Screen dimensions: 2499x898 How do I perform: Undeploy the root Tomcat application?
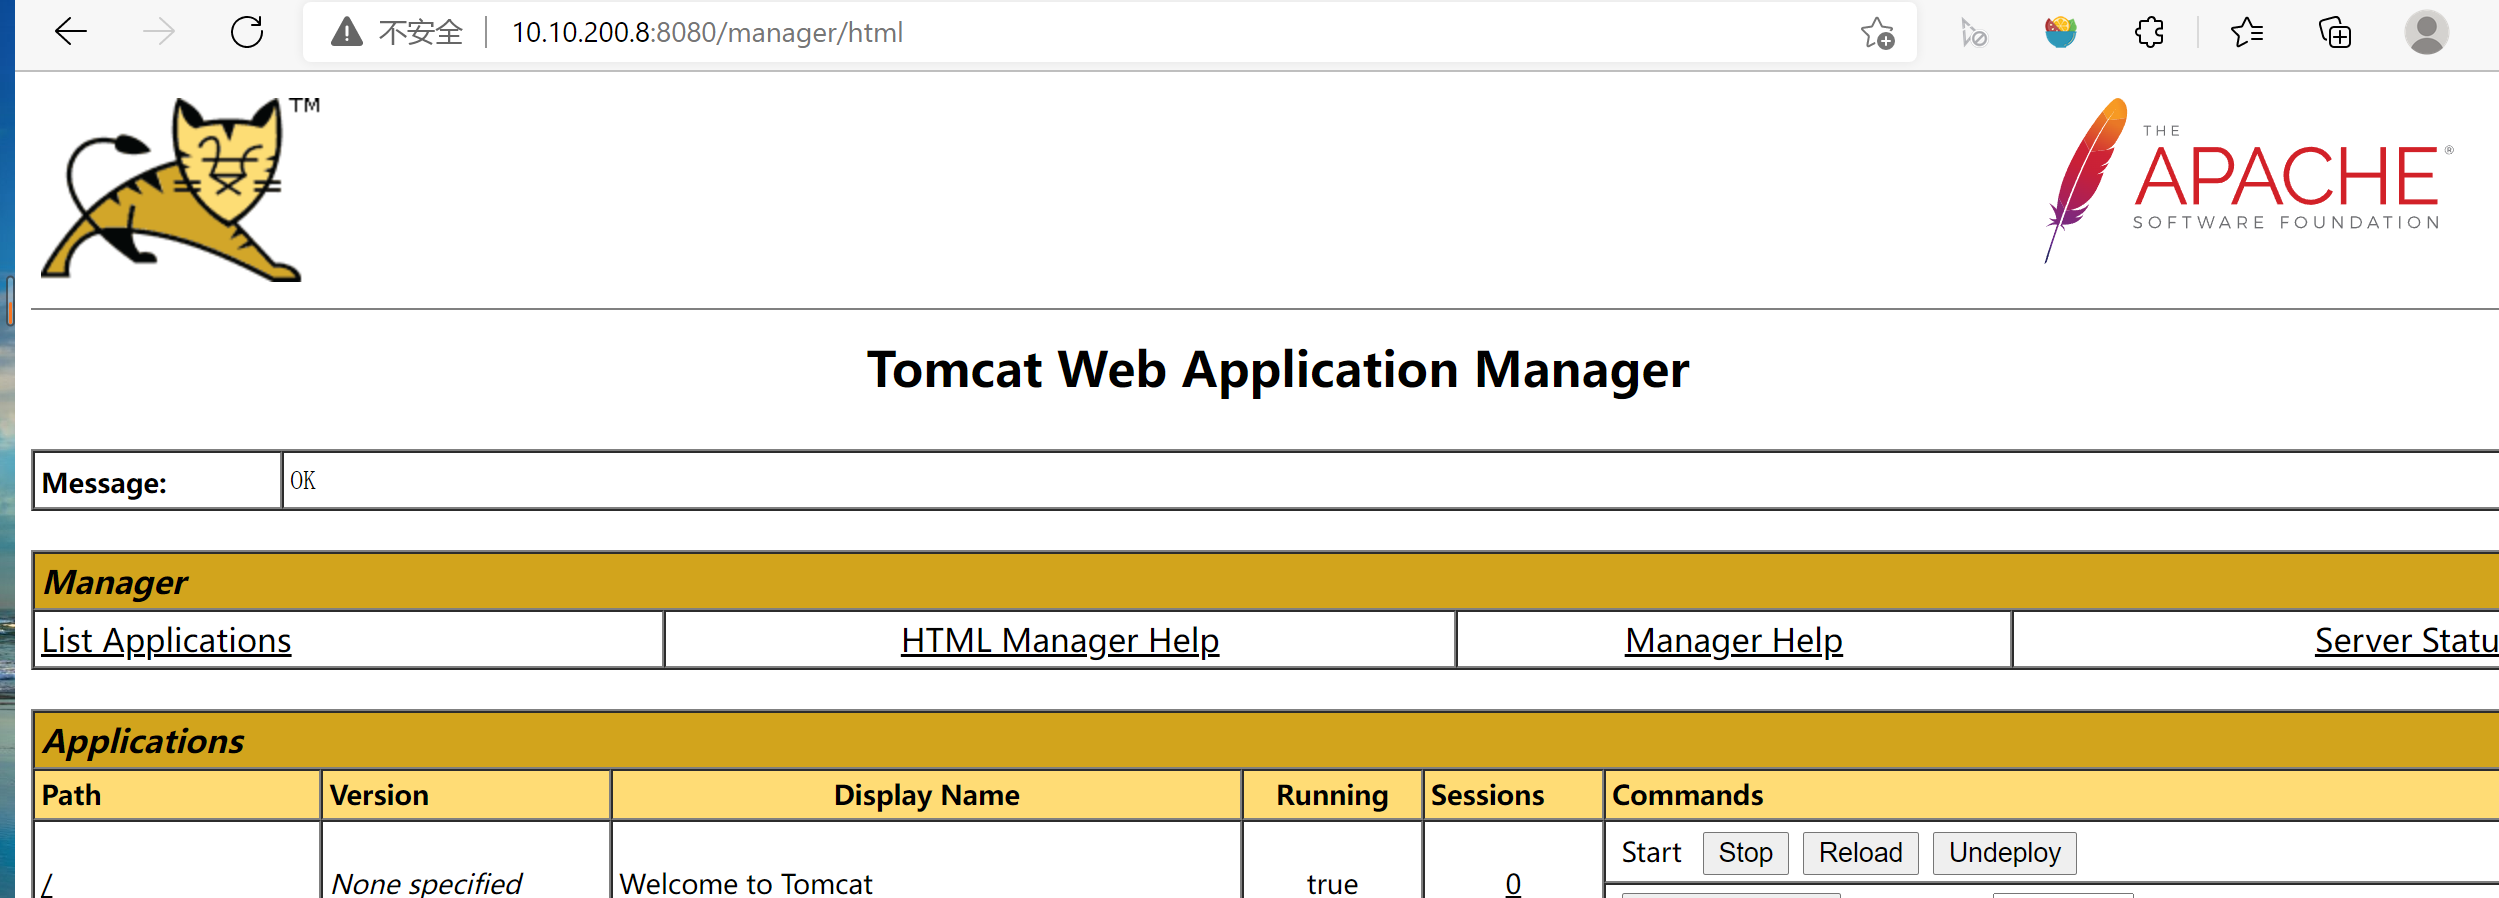(x=2004, y=853)
